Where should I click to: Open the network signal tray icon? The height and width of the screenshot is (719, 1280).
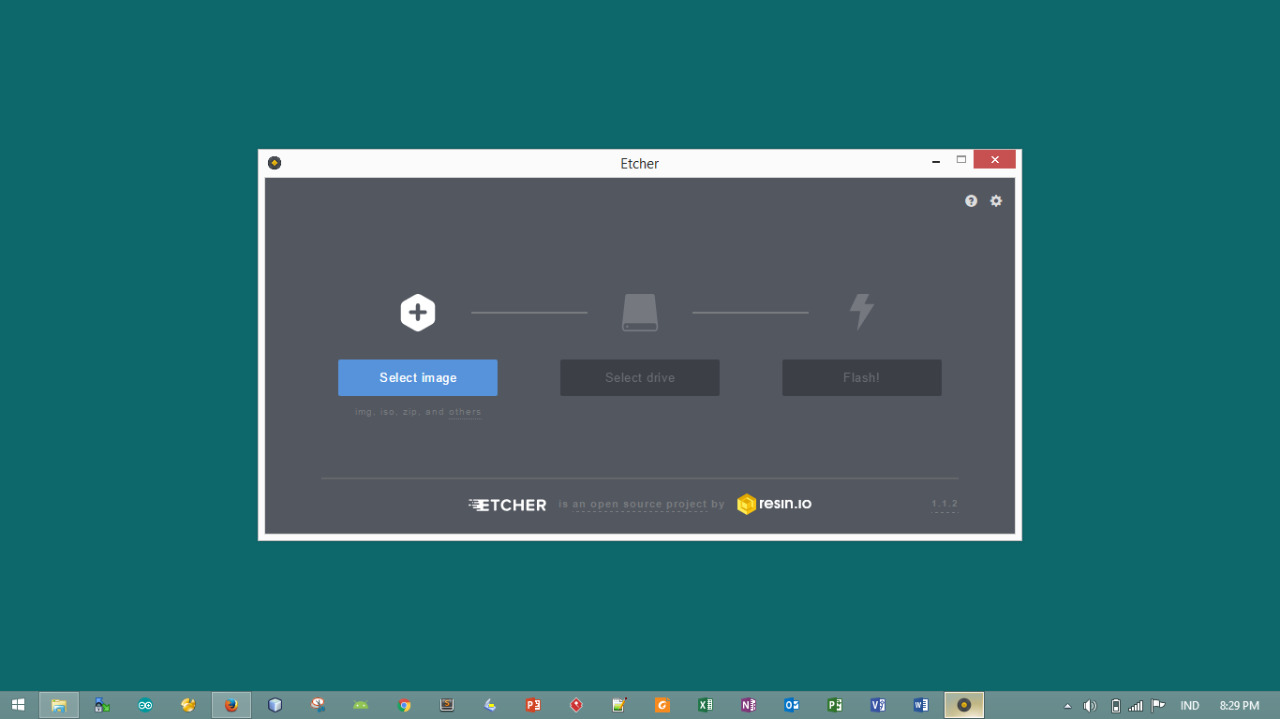1136,706
